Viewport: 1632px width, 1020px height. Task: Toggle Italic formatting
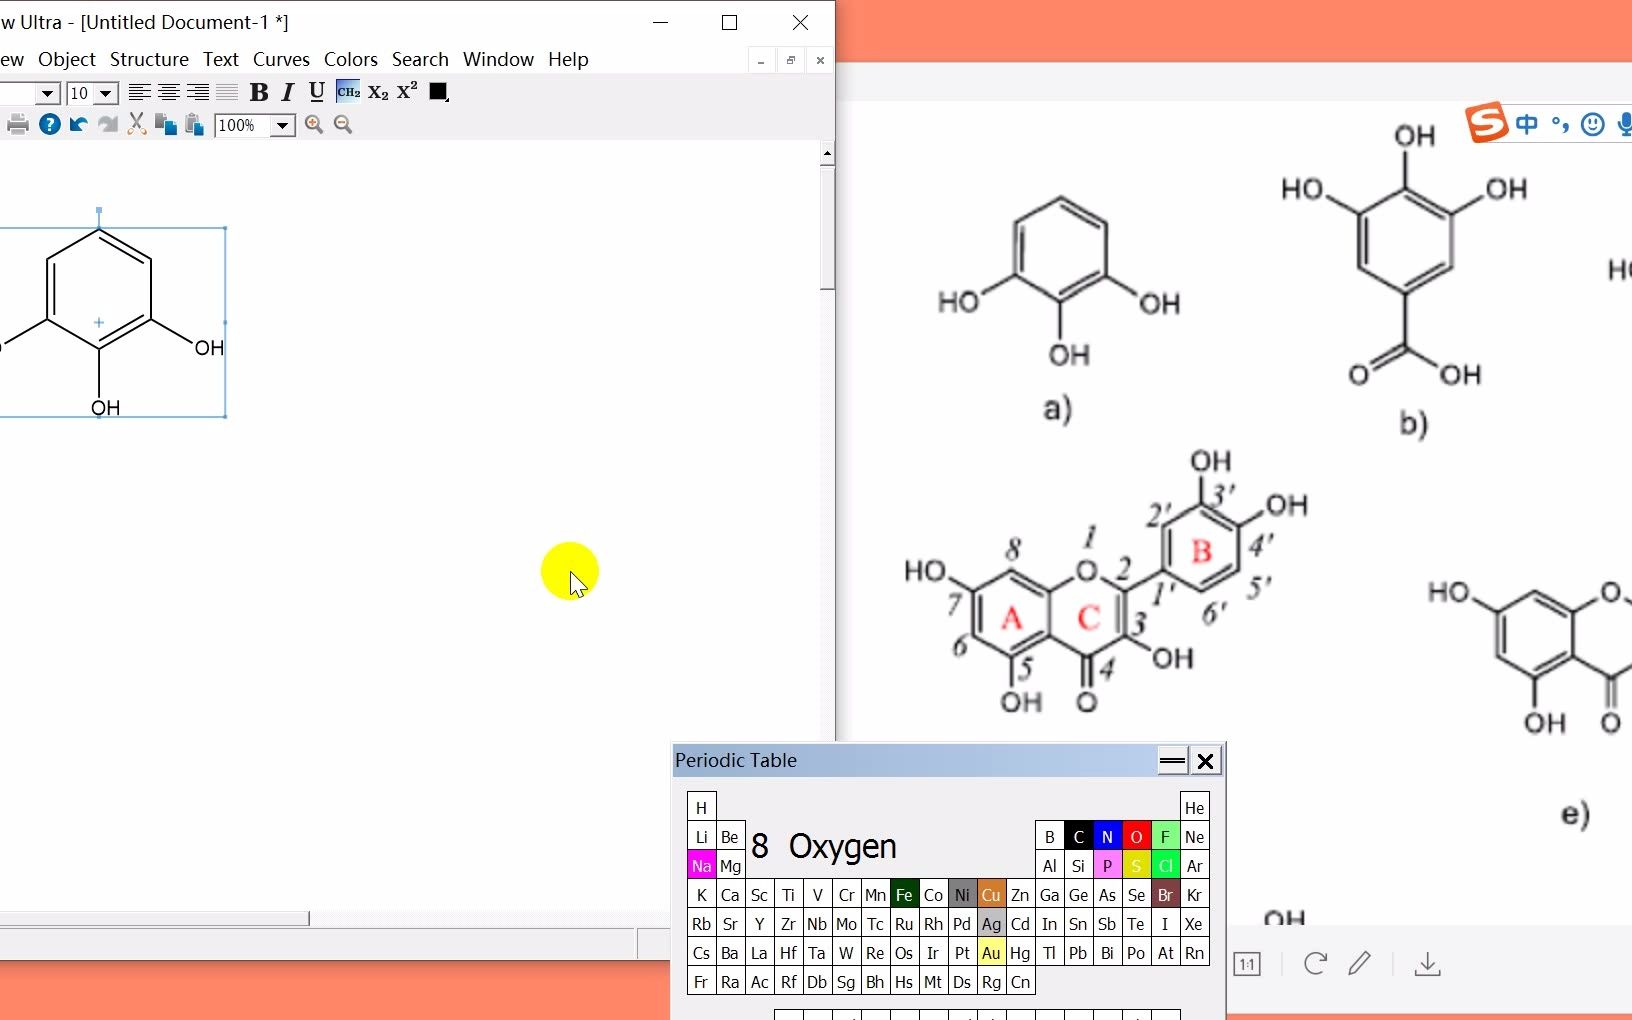(287, 92)
